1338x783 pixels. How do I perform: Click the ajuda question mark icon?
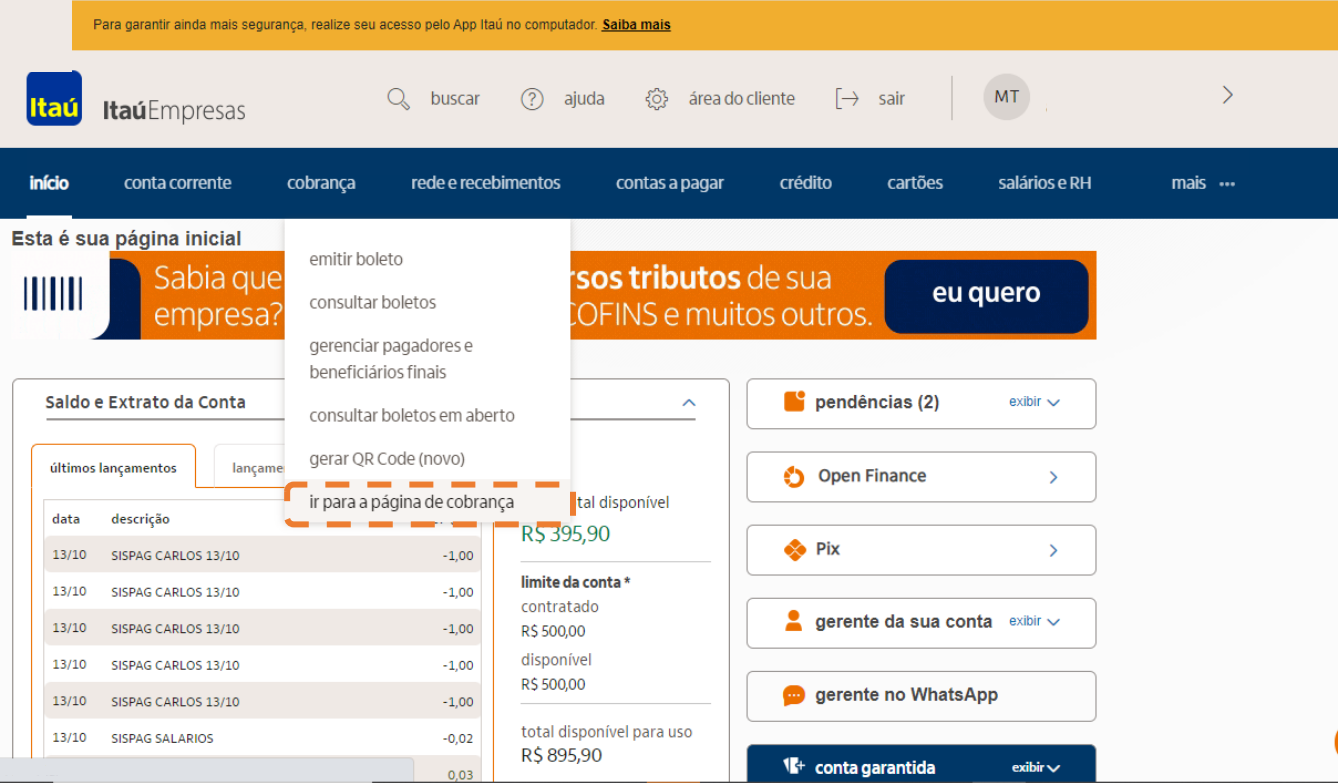pos(532,99)
